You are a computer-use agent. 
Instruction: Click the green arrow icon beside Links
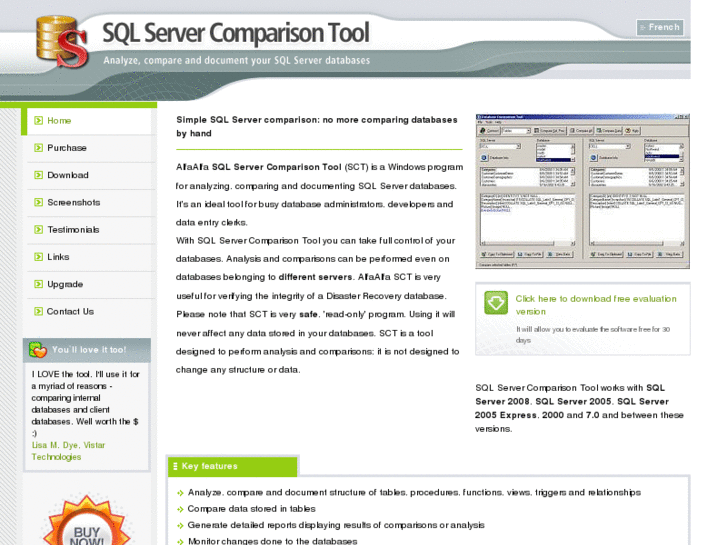[x=38, y=257]
